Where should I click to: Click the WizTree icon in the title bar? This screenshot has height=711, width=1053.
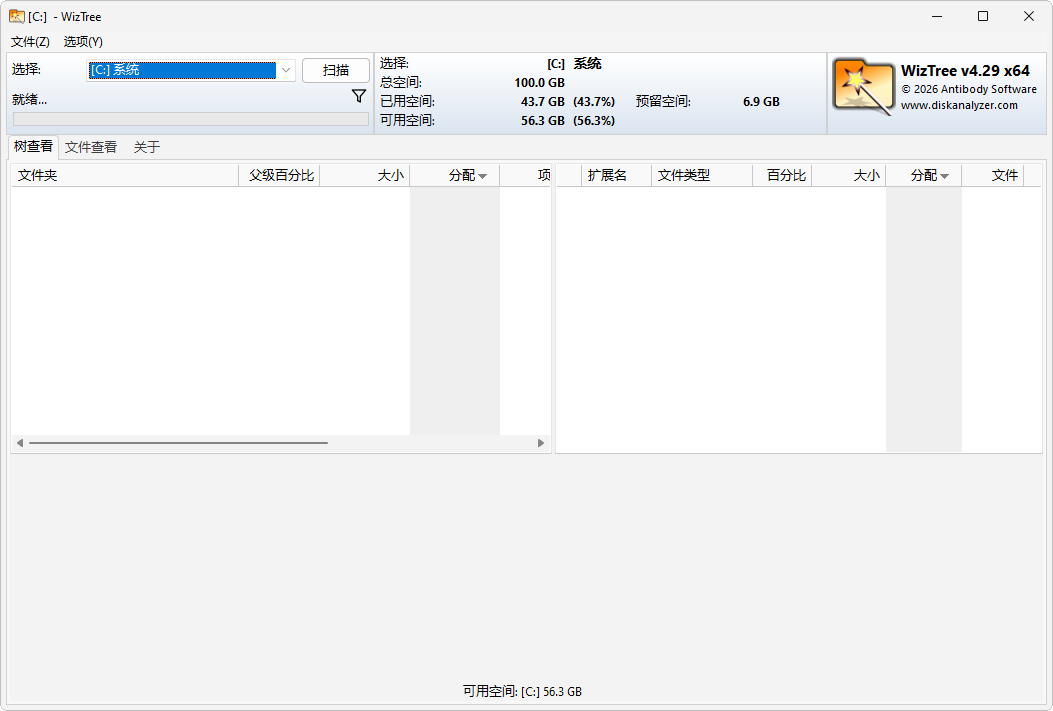[16, 16]
